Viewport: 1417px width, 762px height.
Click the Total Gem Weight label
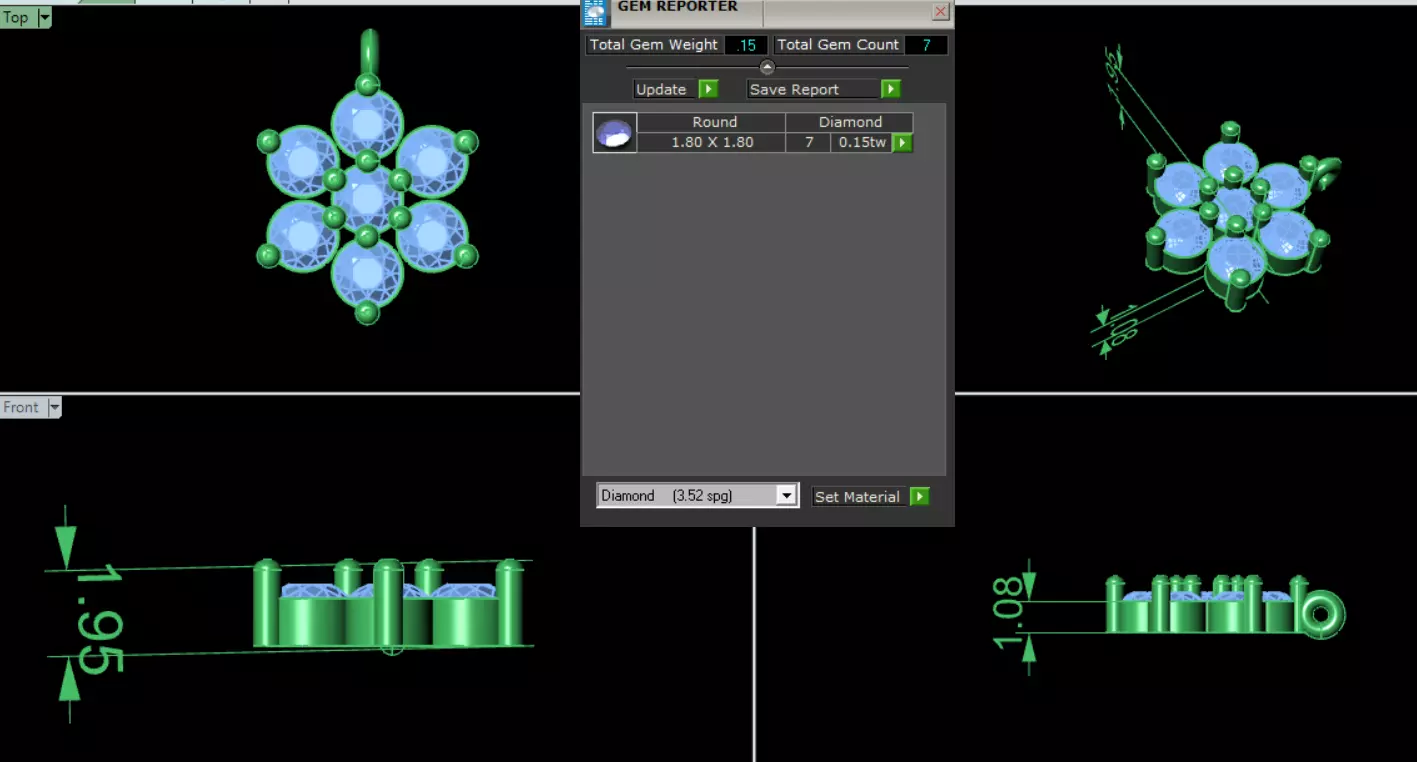[x=654, y=45]
